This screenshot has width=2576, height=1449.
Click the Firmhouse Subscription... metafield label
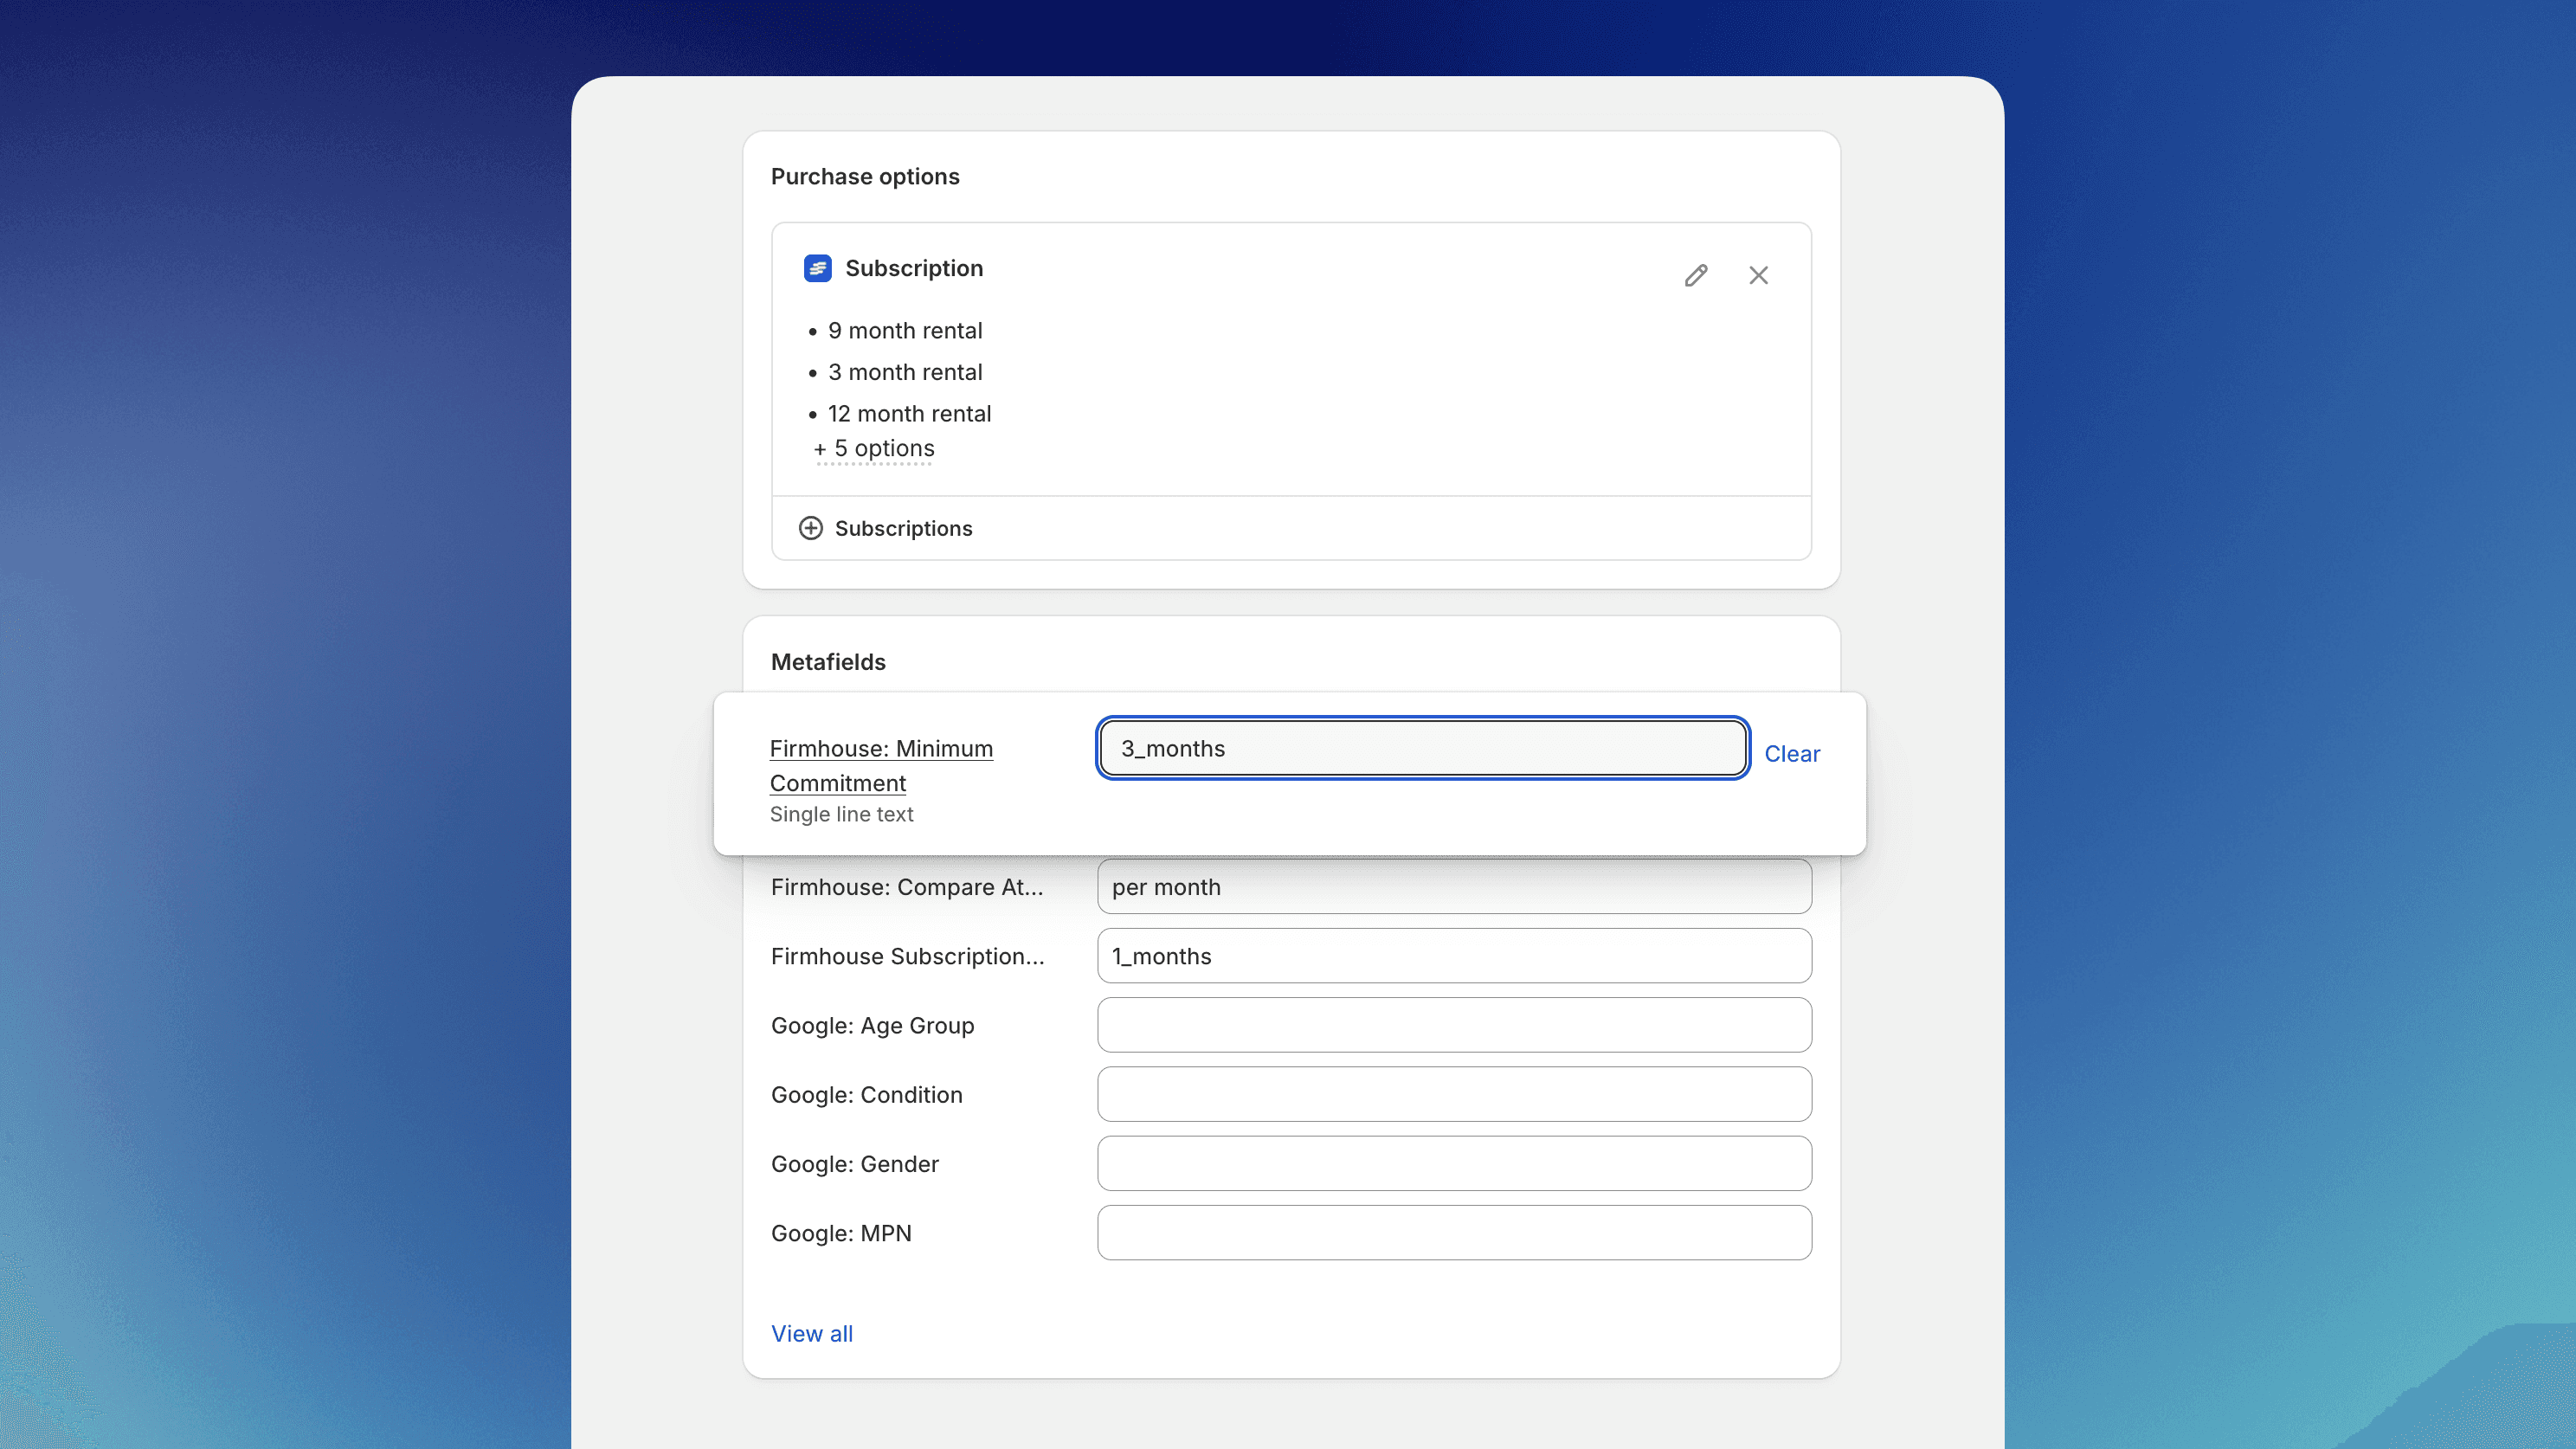[x=907, y=956]
